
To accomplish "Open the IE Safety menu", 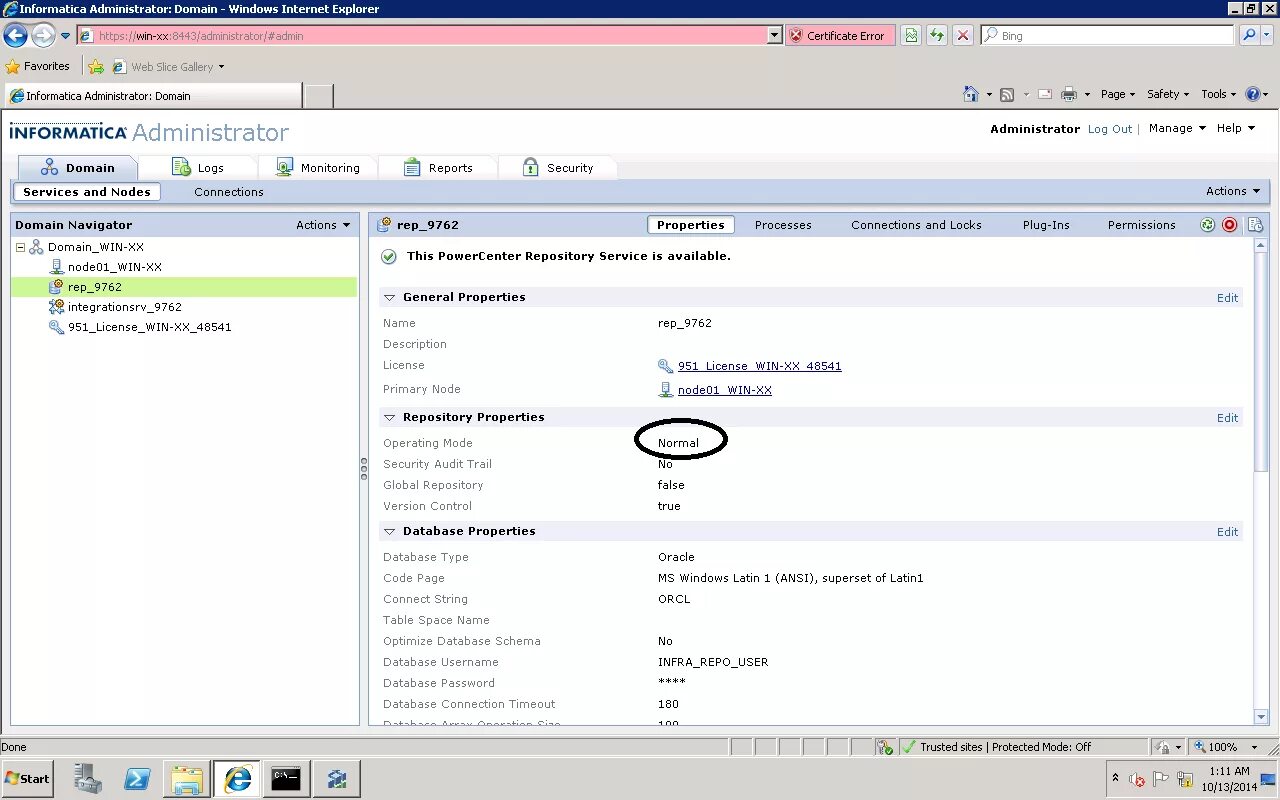I will pyautogui.click(x=1167, y=94).
